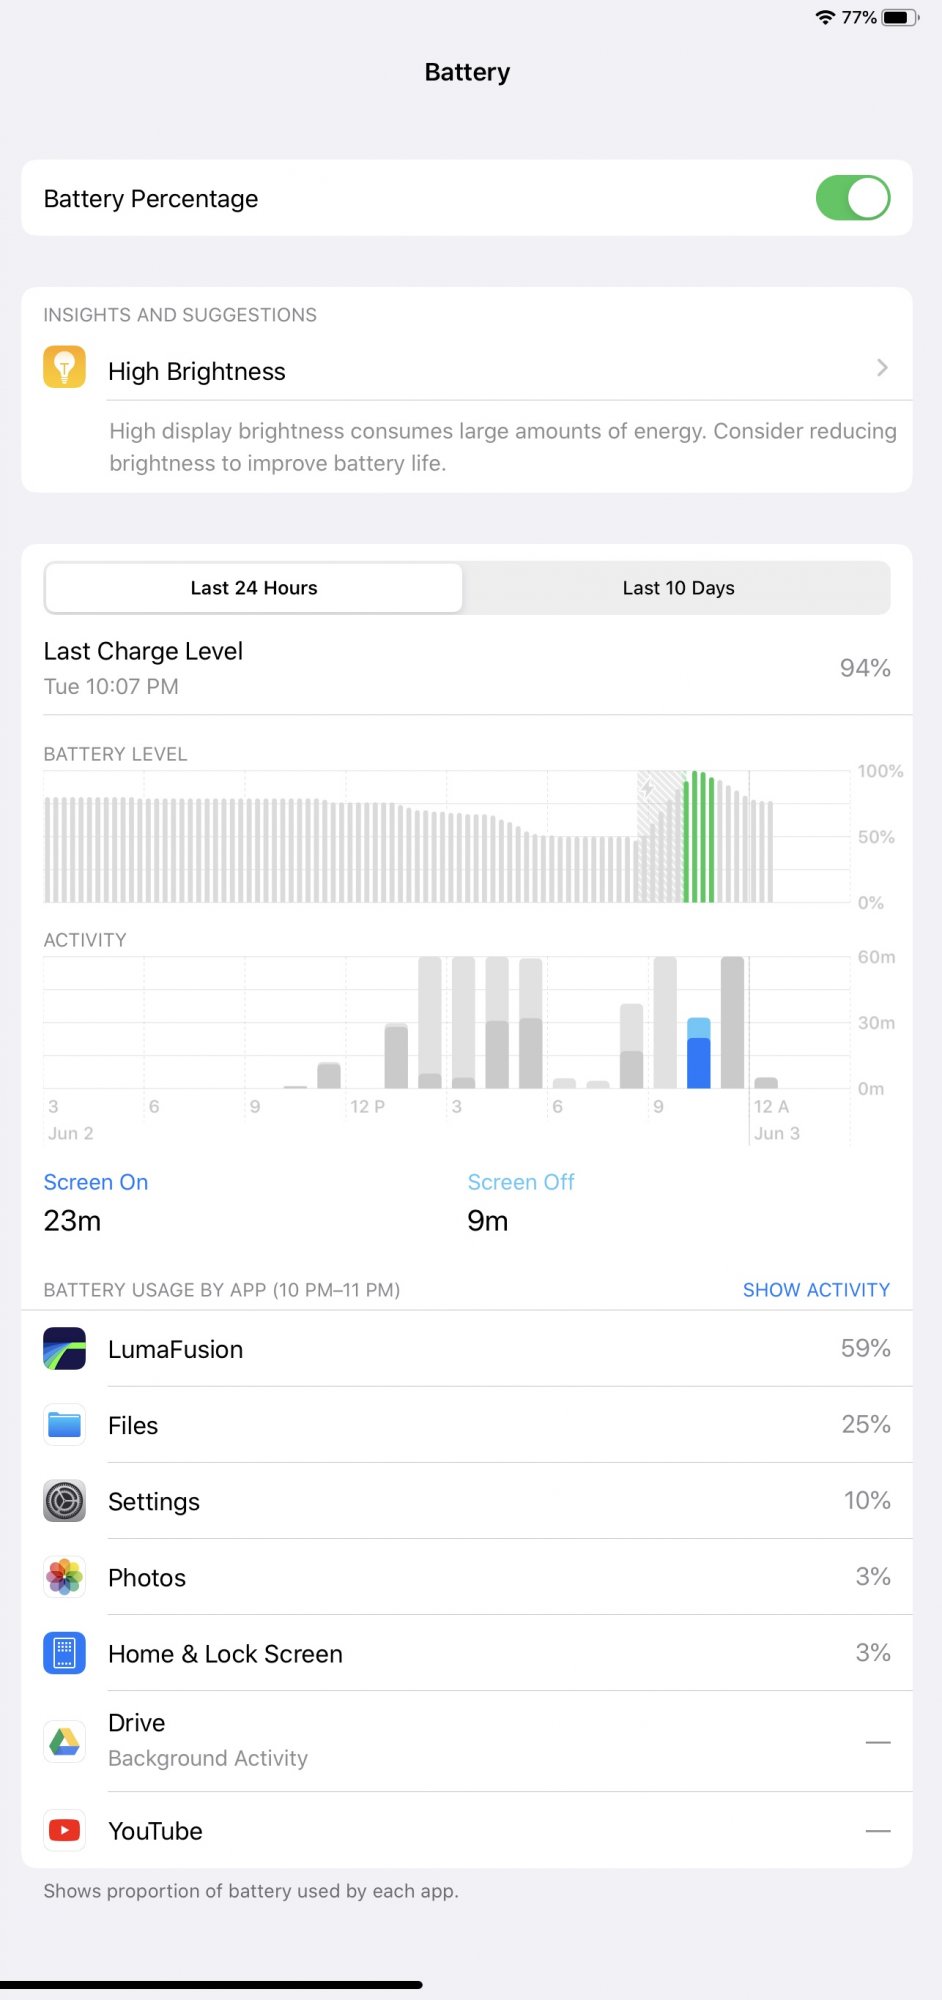
Task: Tap the Photos app icon
Action: click(64, 1577)
